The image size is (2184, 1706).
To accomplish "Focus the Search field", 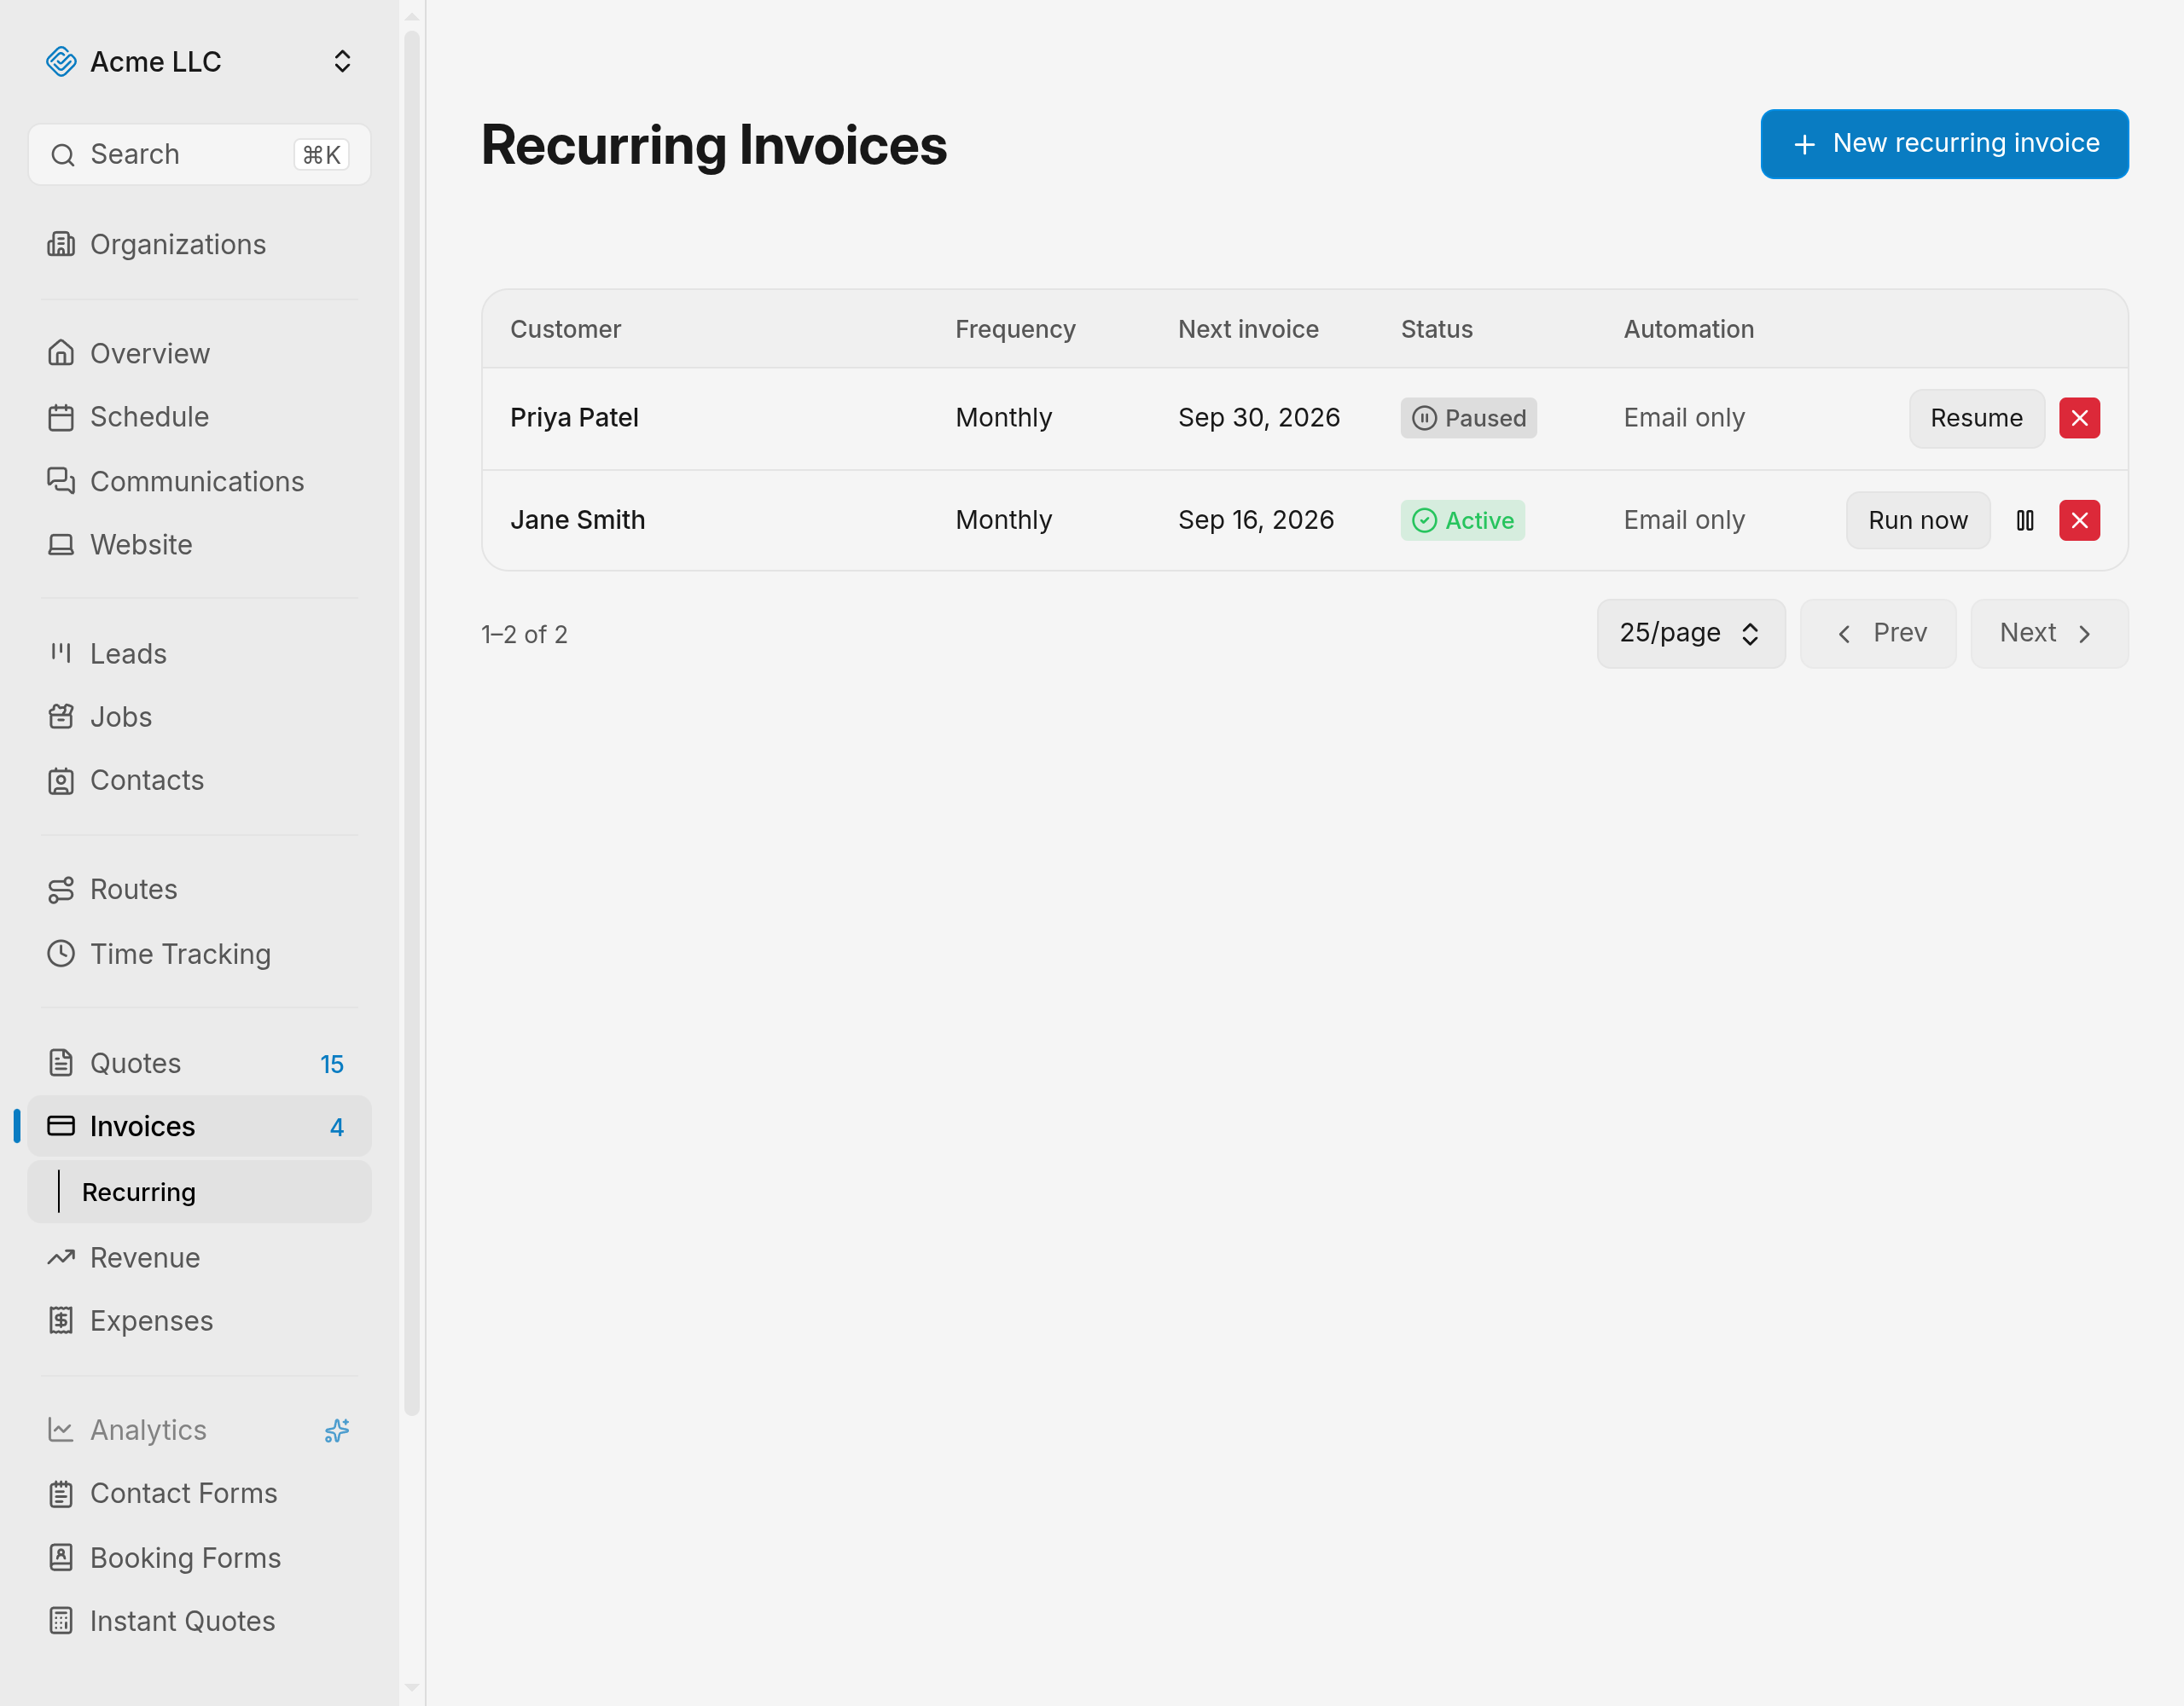I will point(199,154).
